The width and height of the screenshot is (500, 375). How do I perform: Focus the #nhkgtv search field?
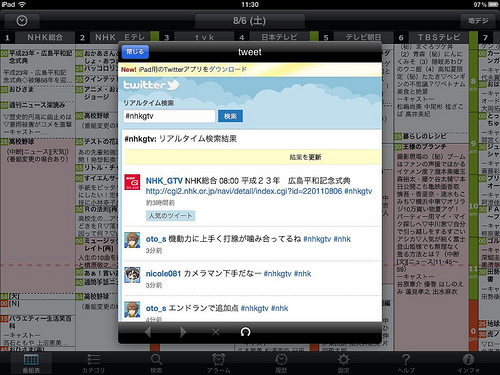tap(169, 116)
